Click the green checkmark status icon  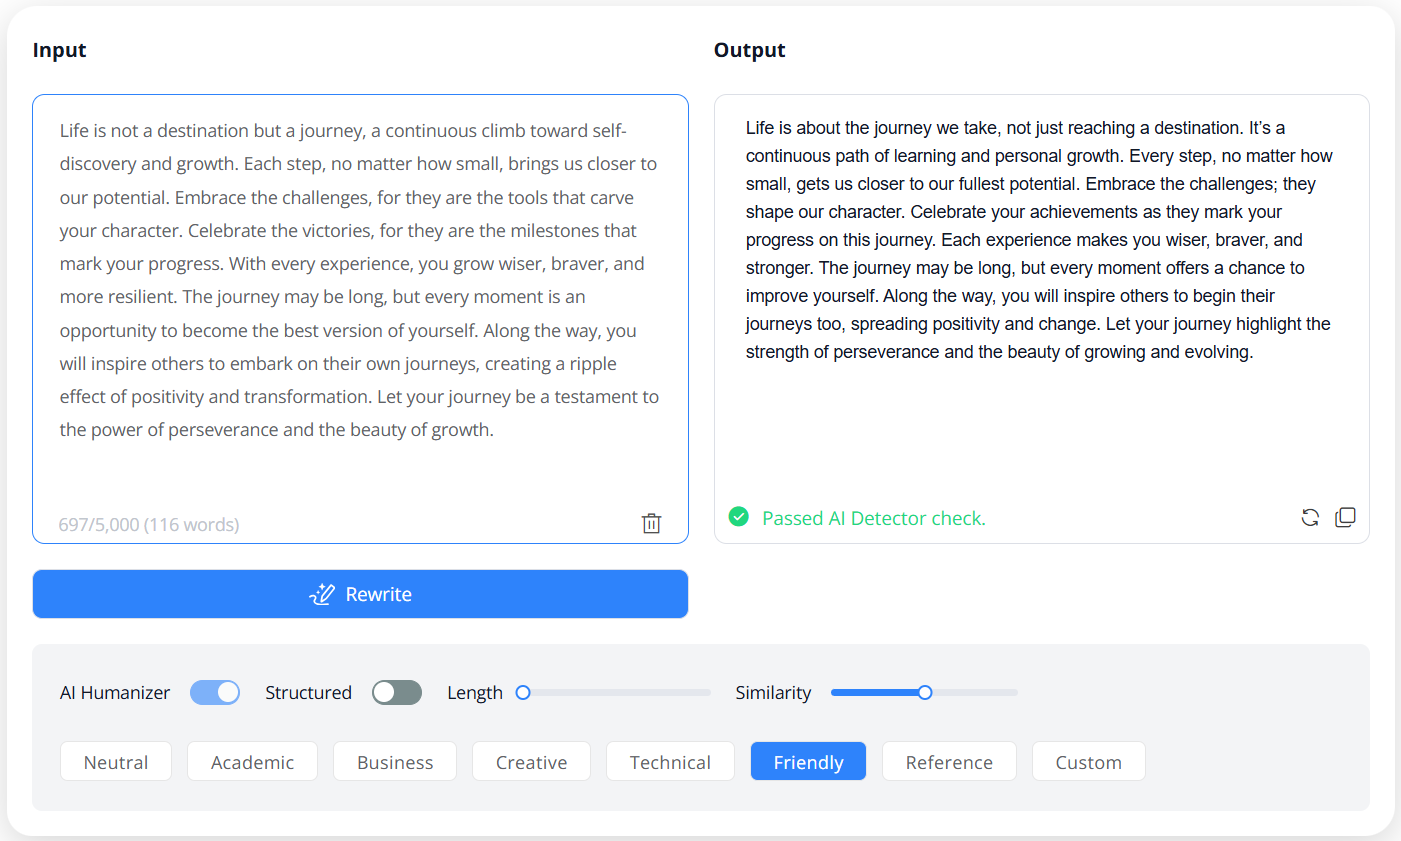click(738, 517)
